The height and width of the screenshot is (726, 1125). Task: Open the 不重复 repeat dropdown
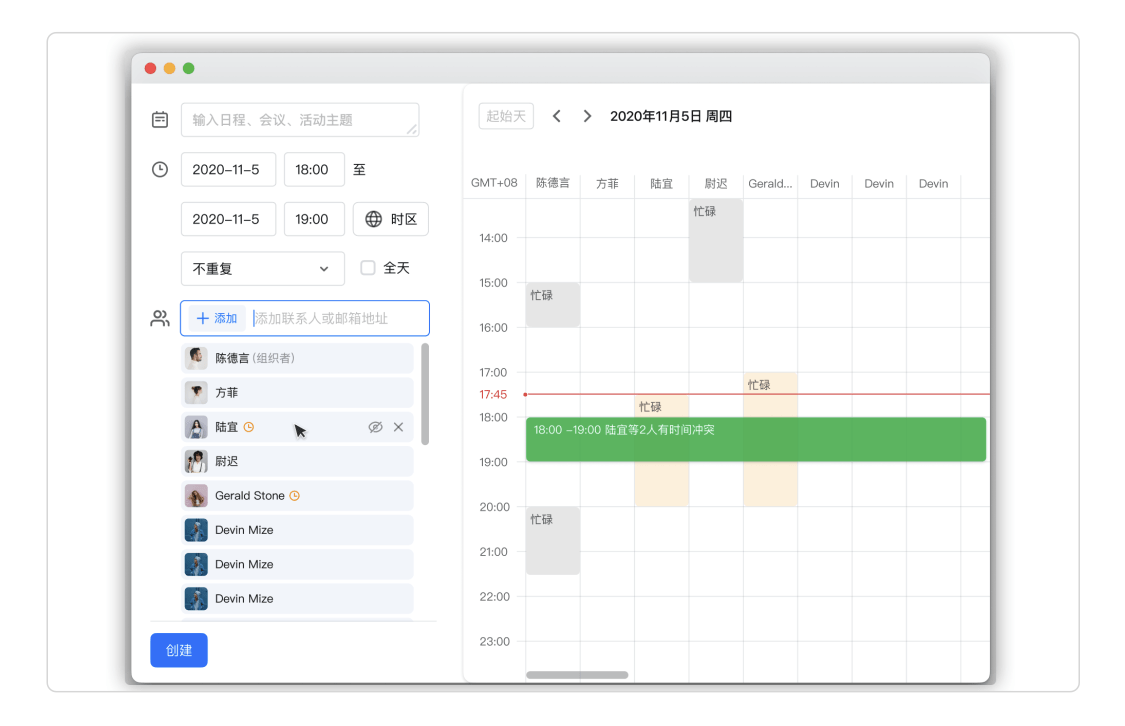[263, 268]
